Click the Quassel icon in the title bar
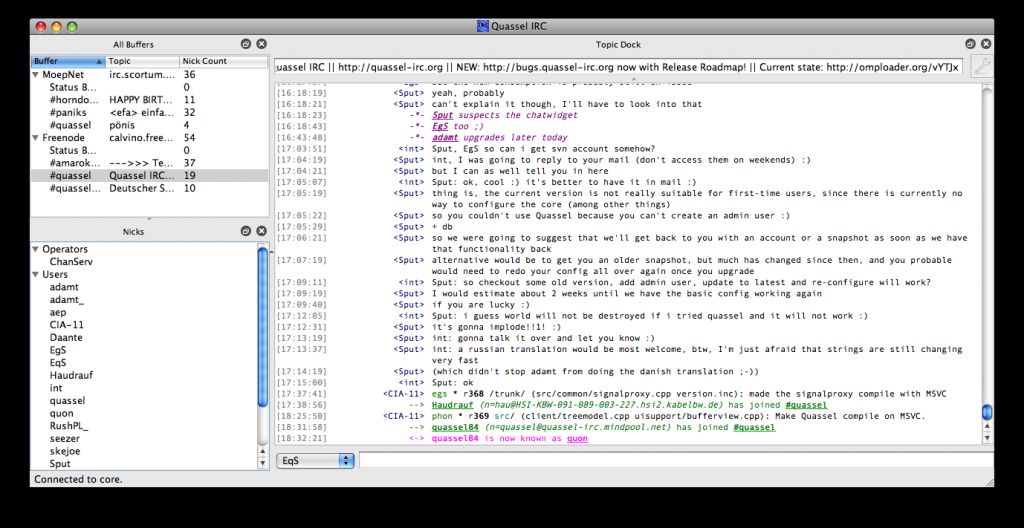 pyautogui.click(x=483, y=26)
